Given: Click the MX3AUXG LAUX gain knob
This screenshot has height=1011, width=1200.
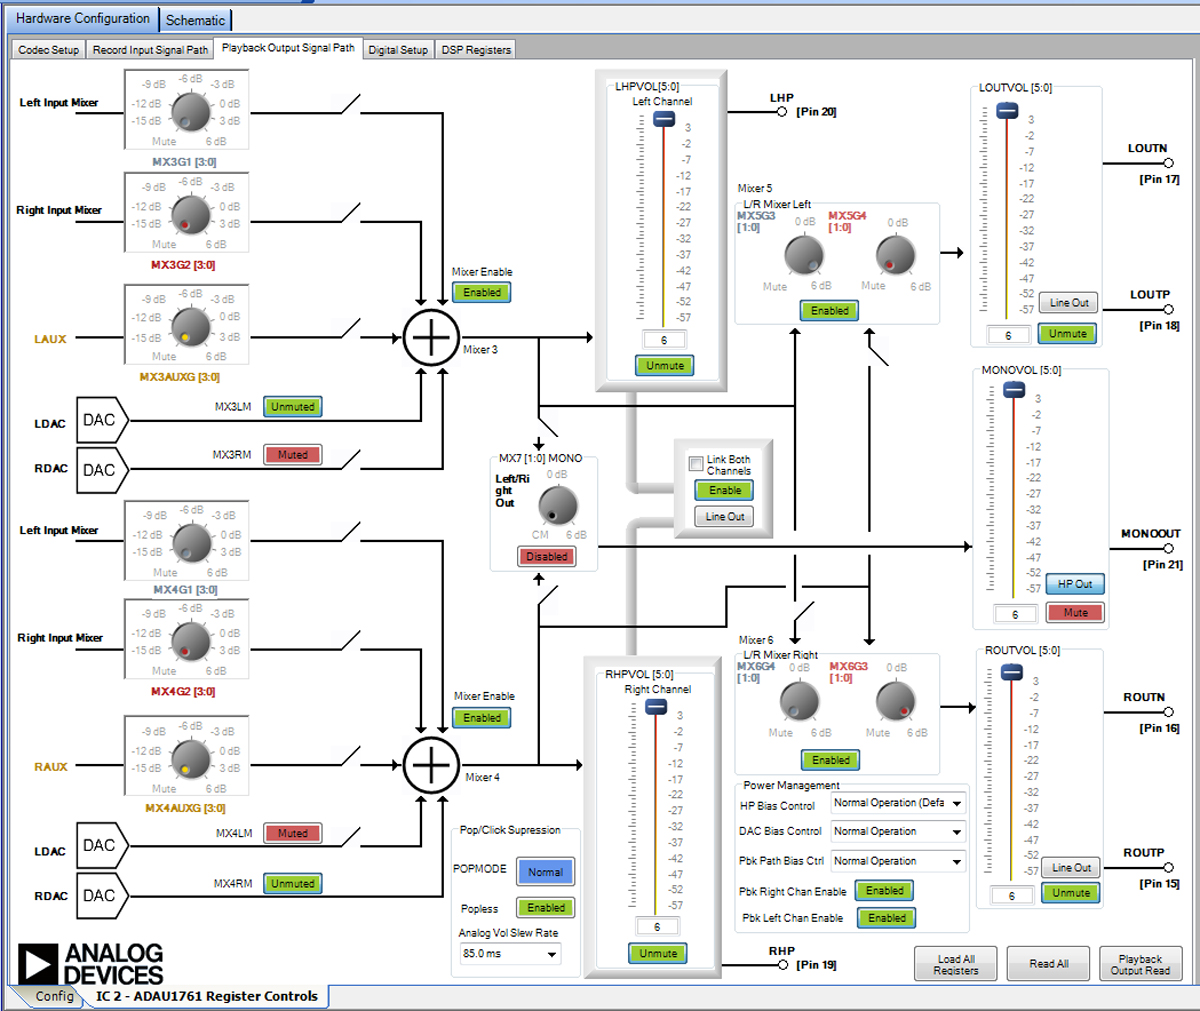Looking at the screenshot, I should click(190, 327).
